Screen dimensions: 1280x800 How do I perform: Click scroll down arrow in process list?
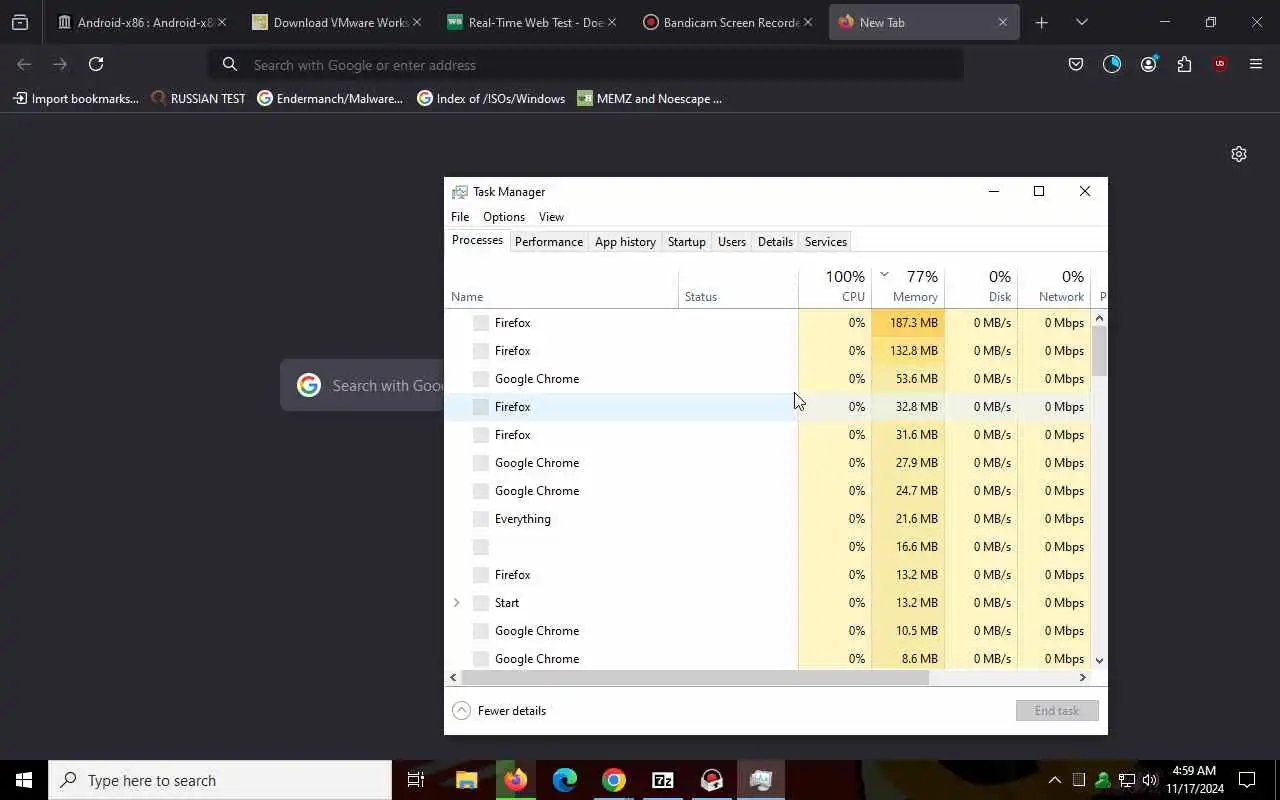coord(1100,660)
